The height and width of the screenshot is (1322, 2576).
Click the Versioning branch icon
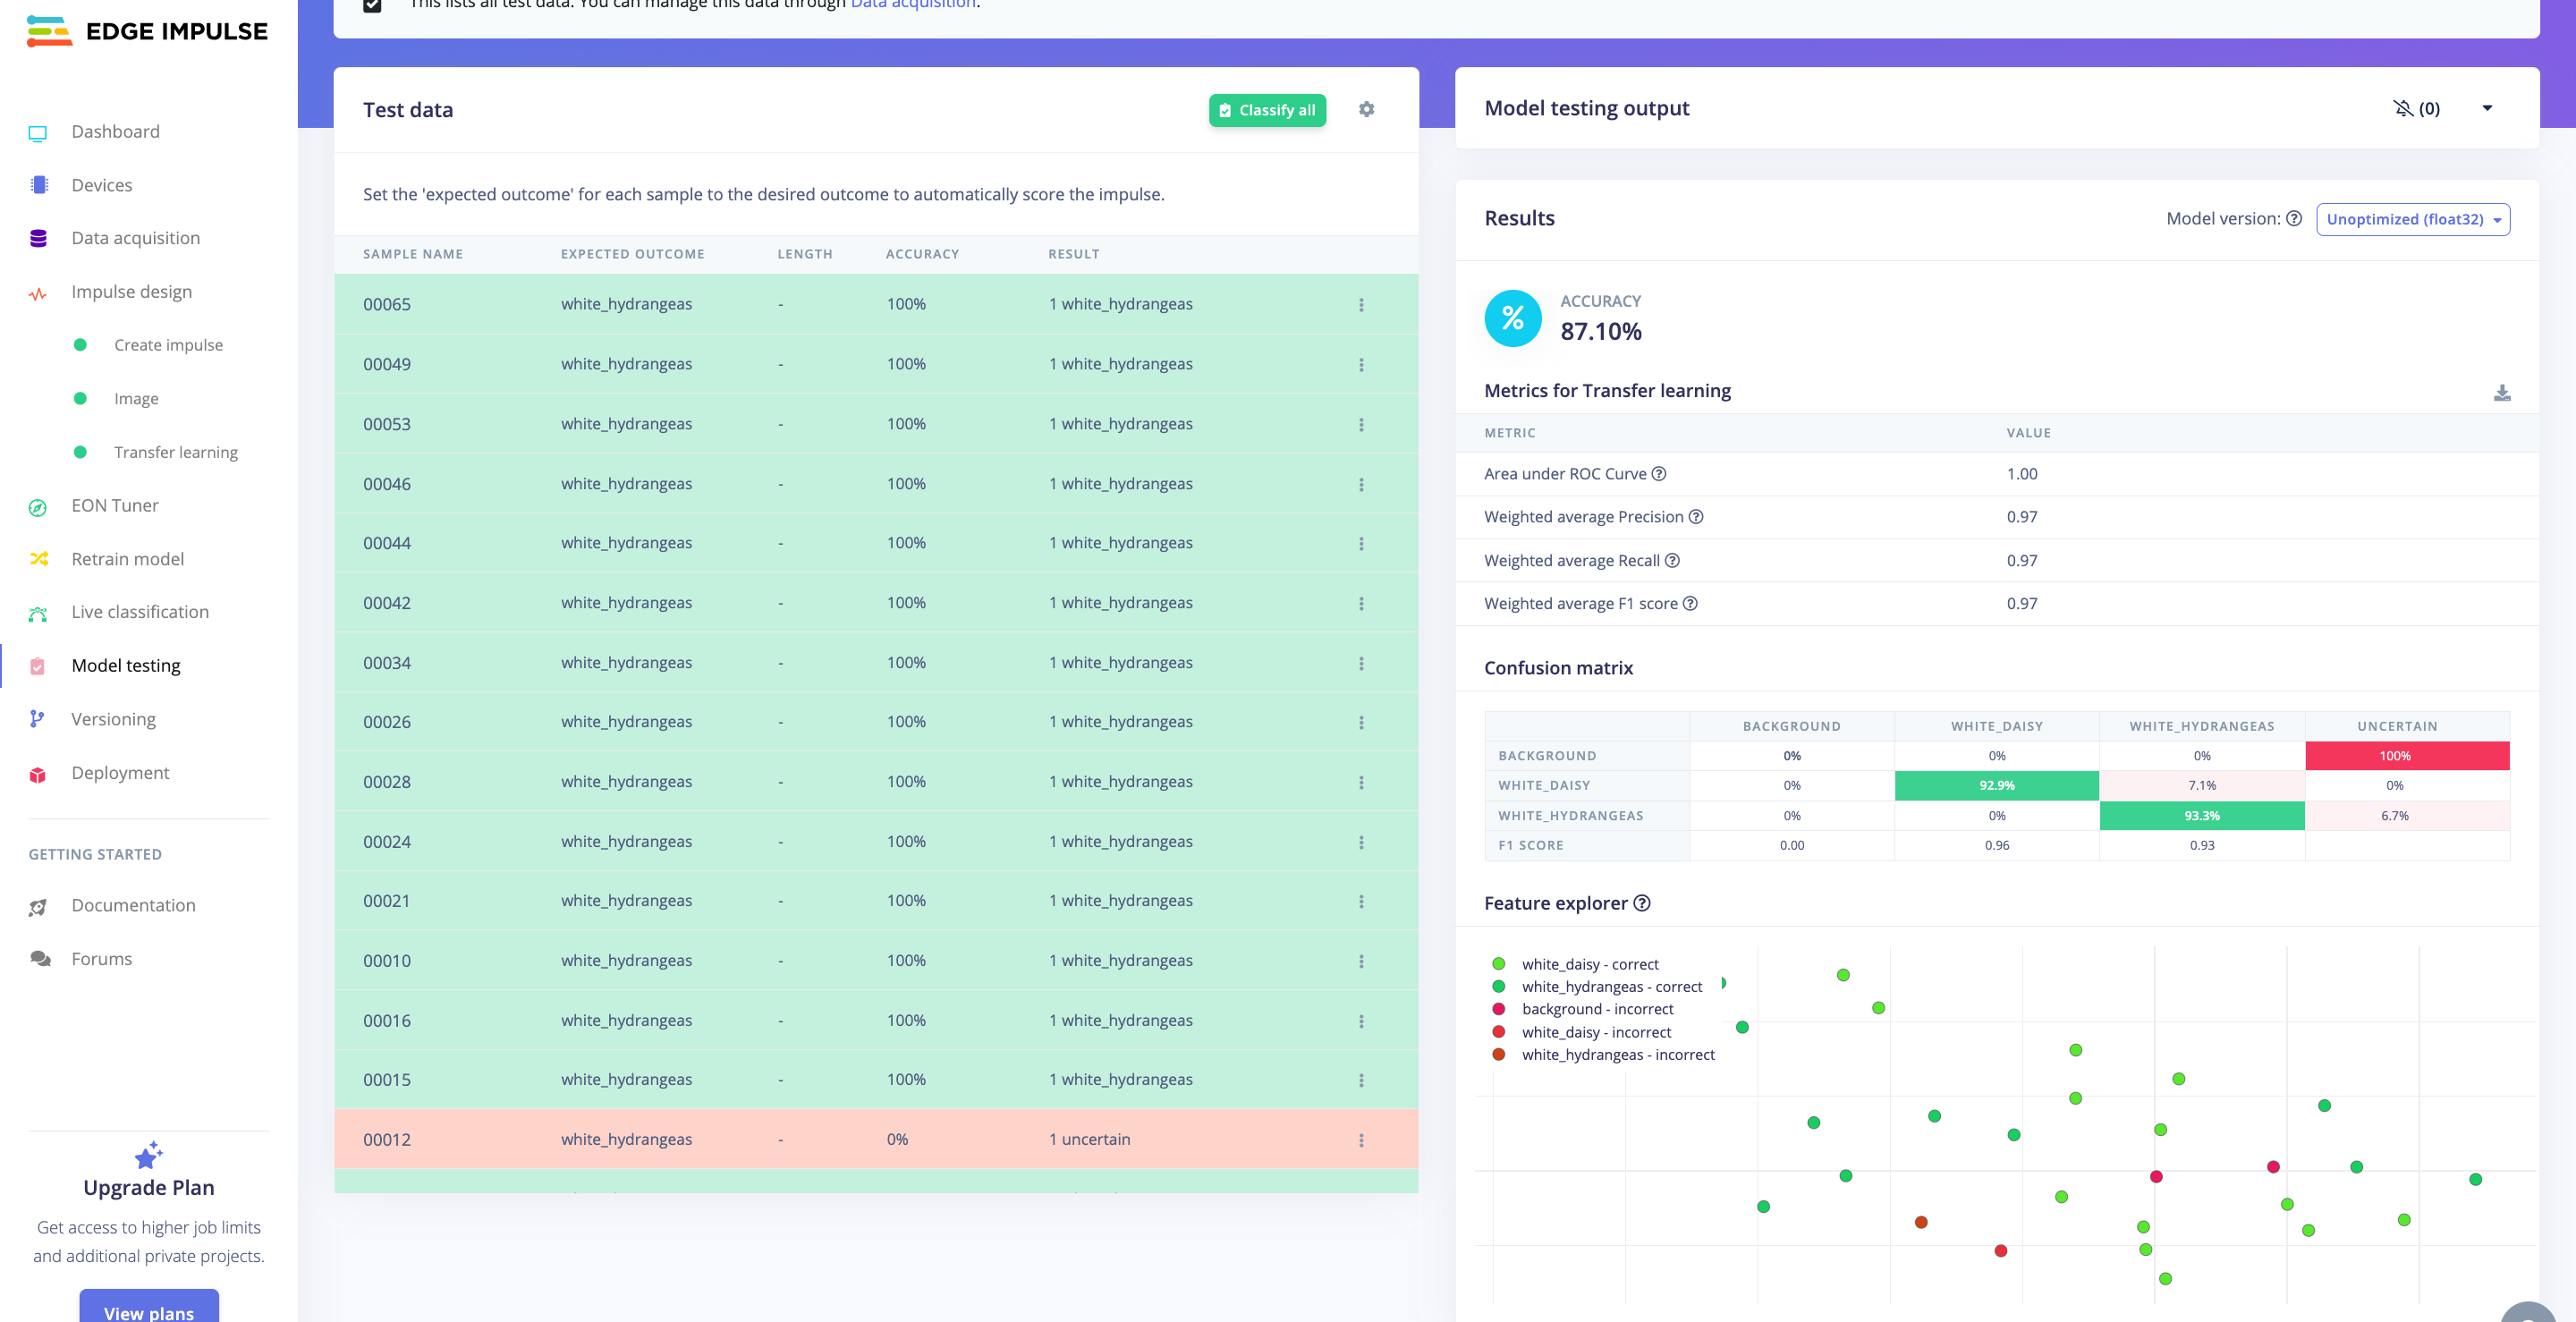click(37, 719)
